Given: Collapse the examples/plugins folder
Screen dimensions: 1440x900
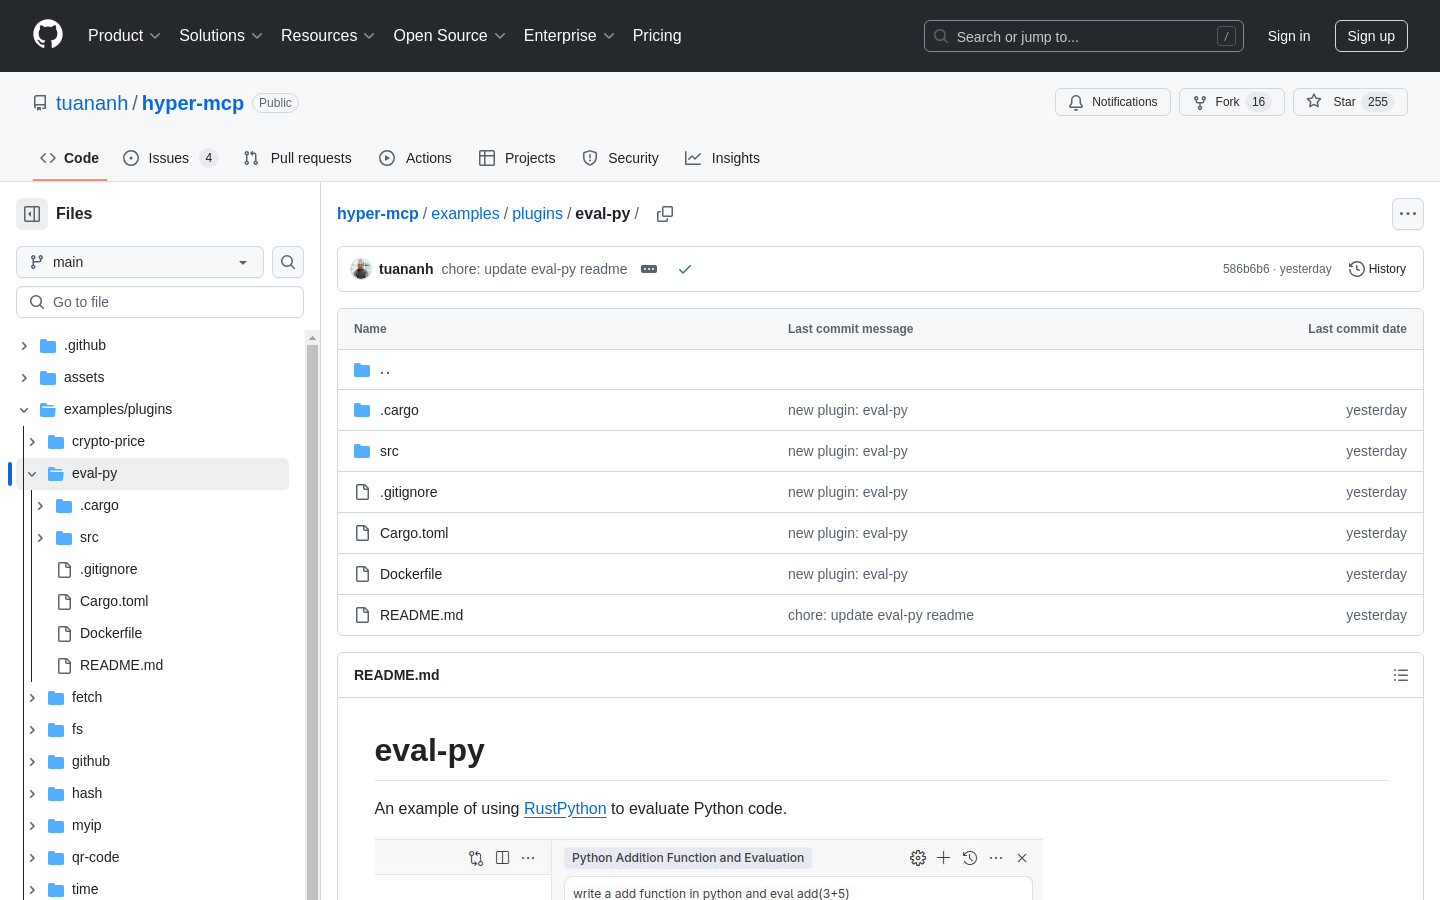Looking at the screenshot, I should pos(24,409).
